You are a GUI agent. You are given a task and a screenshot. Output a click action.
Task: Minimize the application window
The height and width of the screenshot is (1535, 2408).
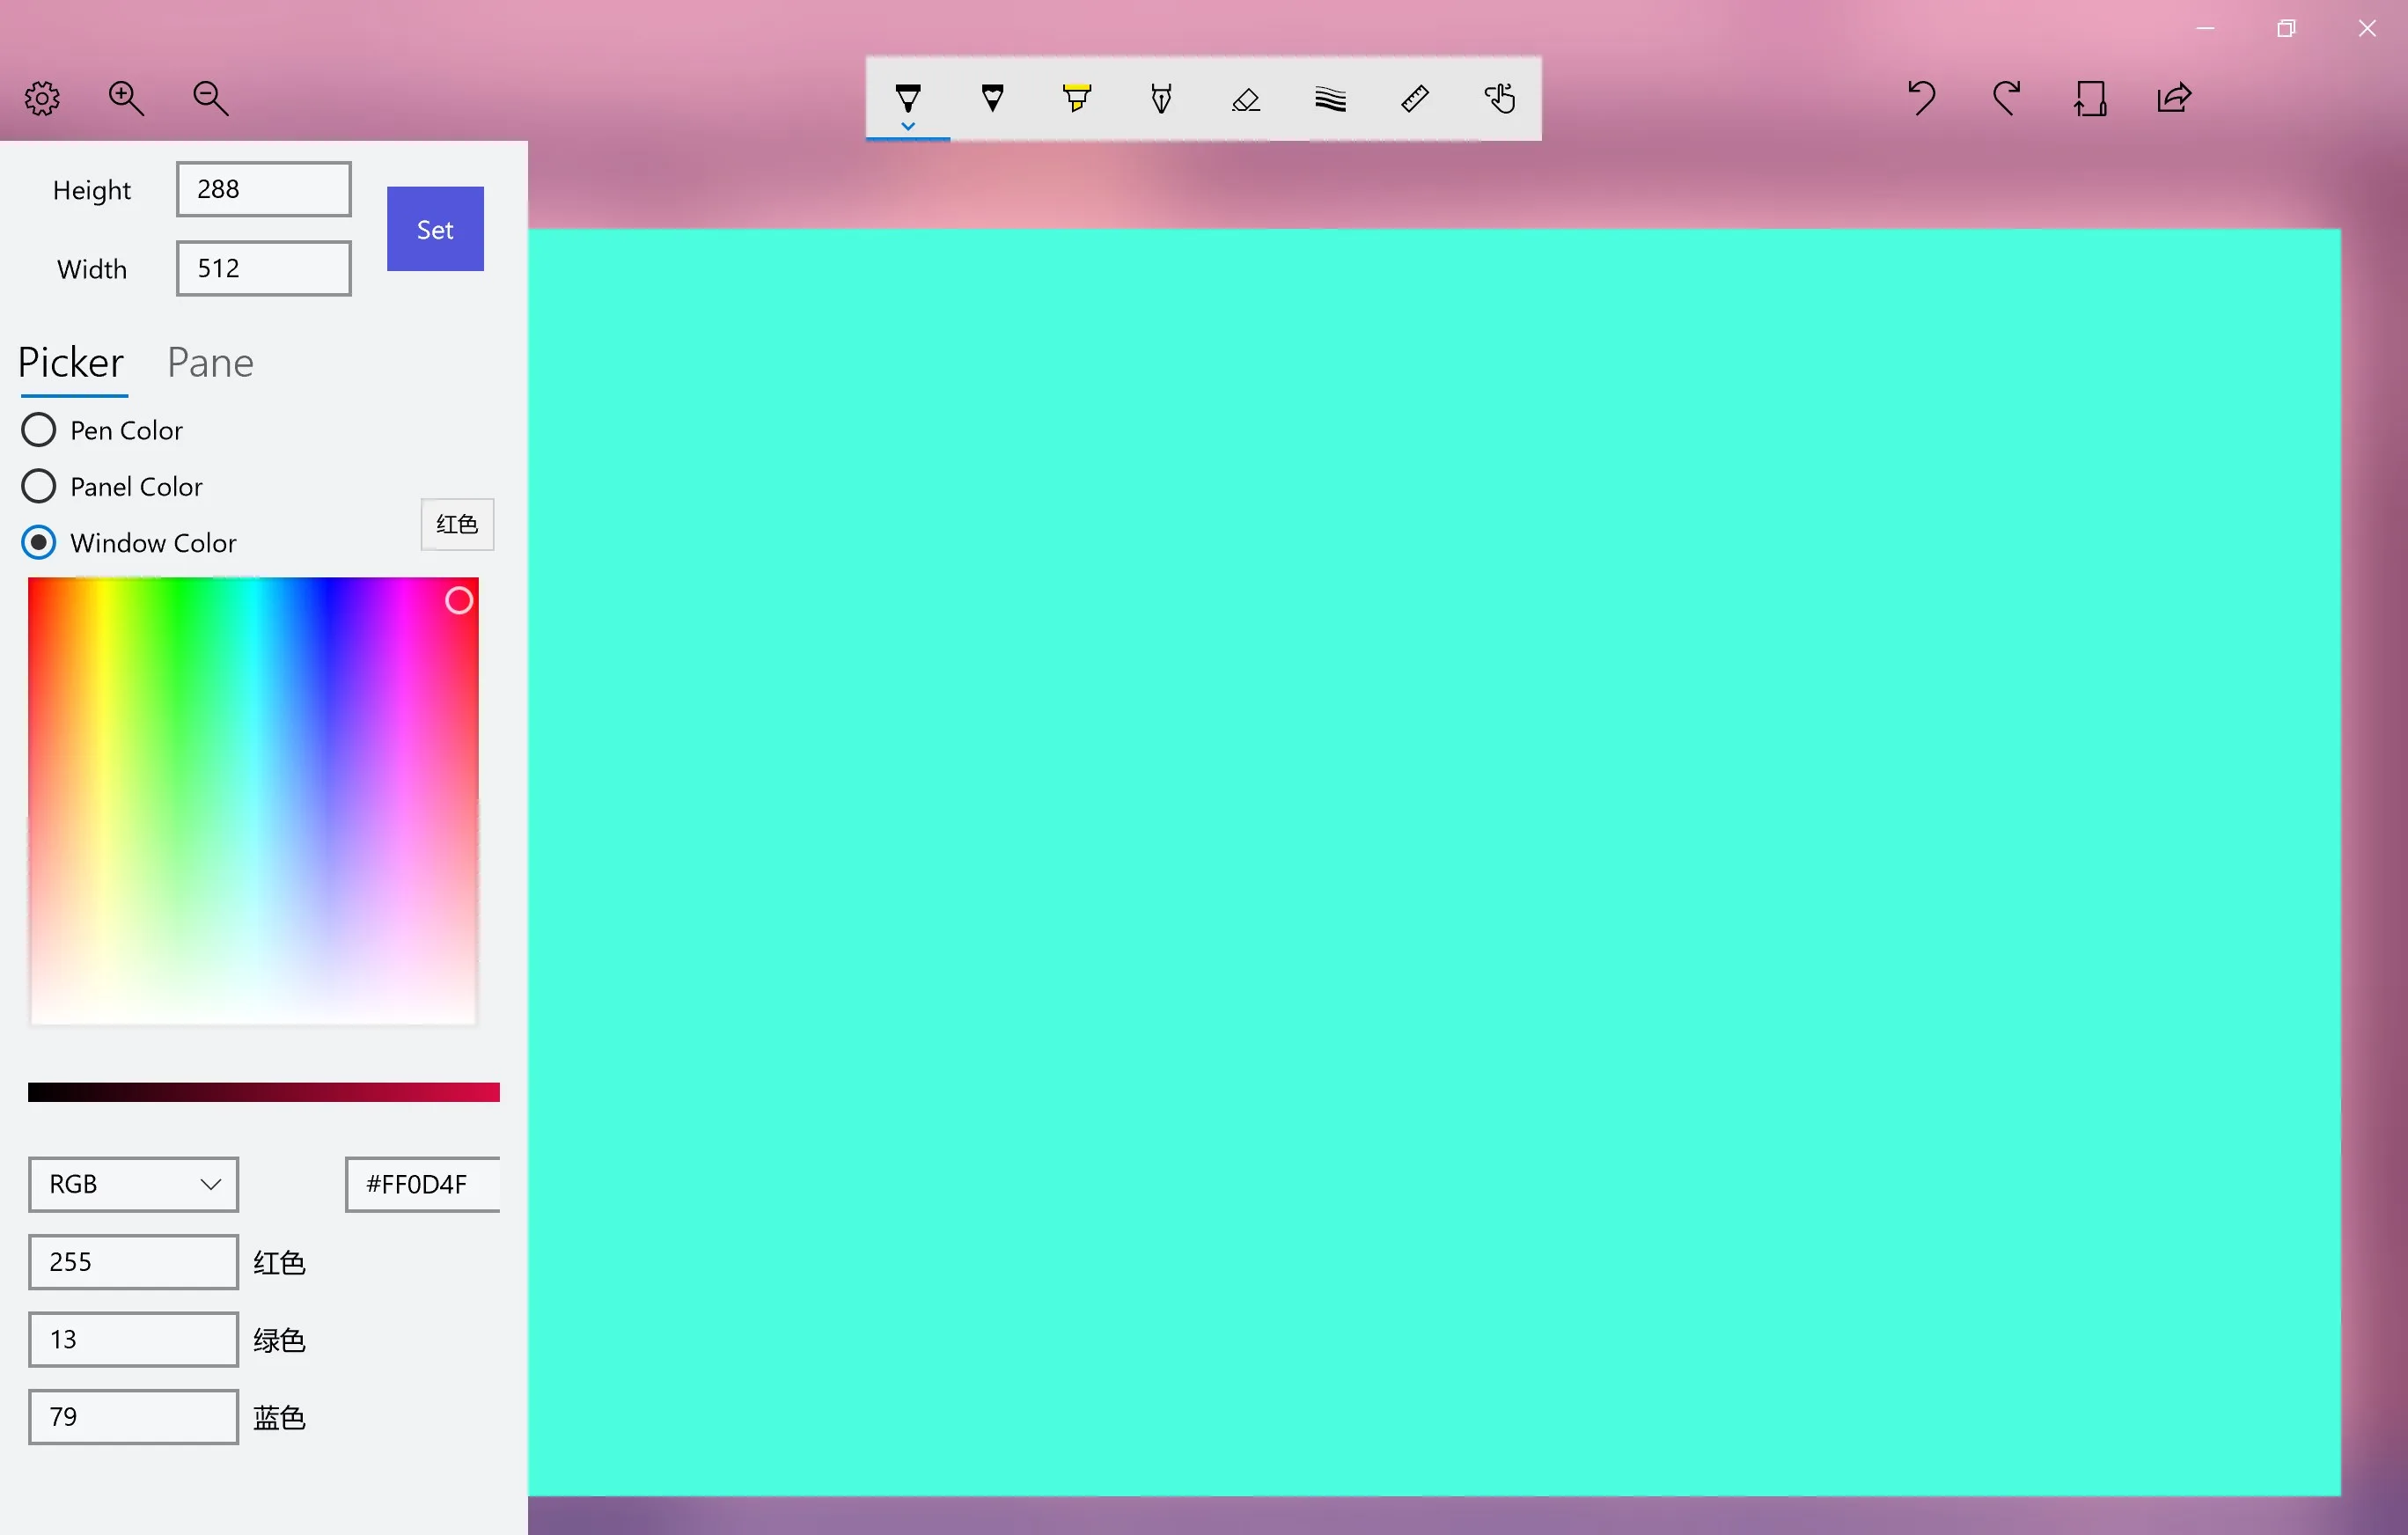coord(2205,28)
